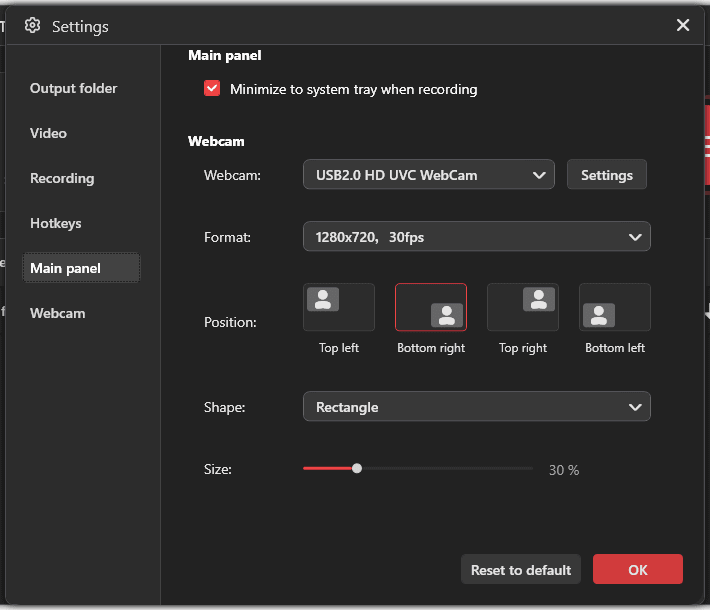This screenshot has width=710, height=610.
Task: Choose the Bottom right webcam position
Action: tap(431, 307)
